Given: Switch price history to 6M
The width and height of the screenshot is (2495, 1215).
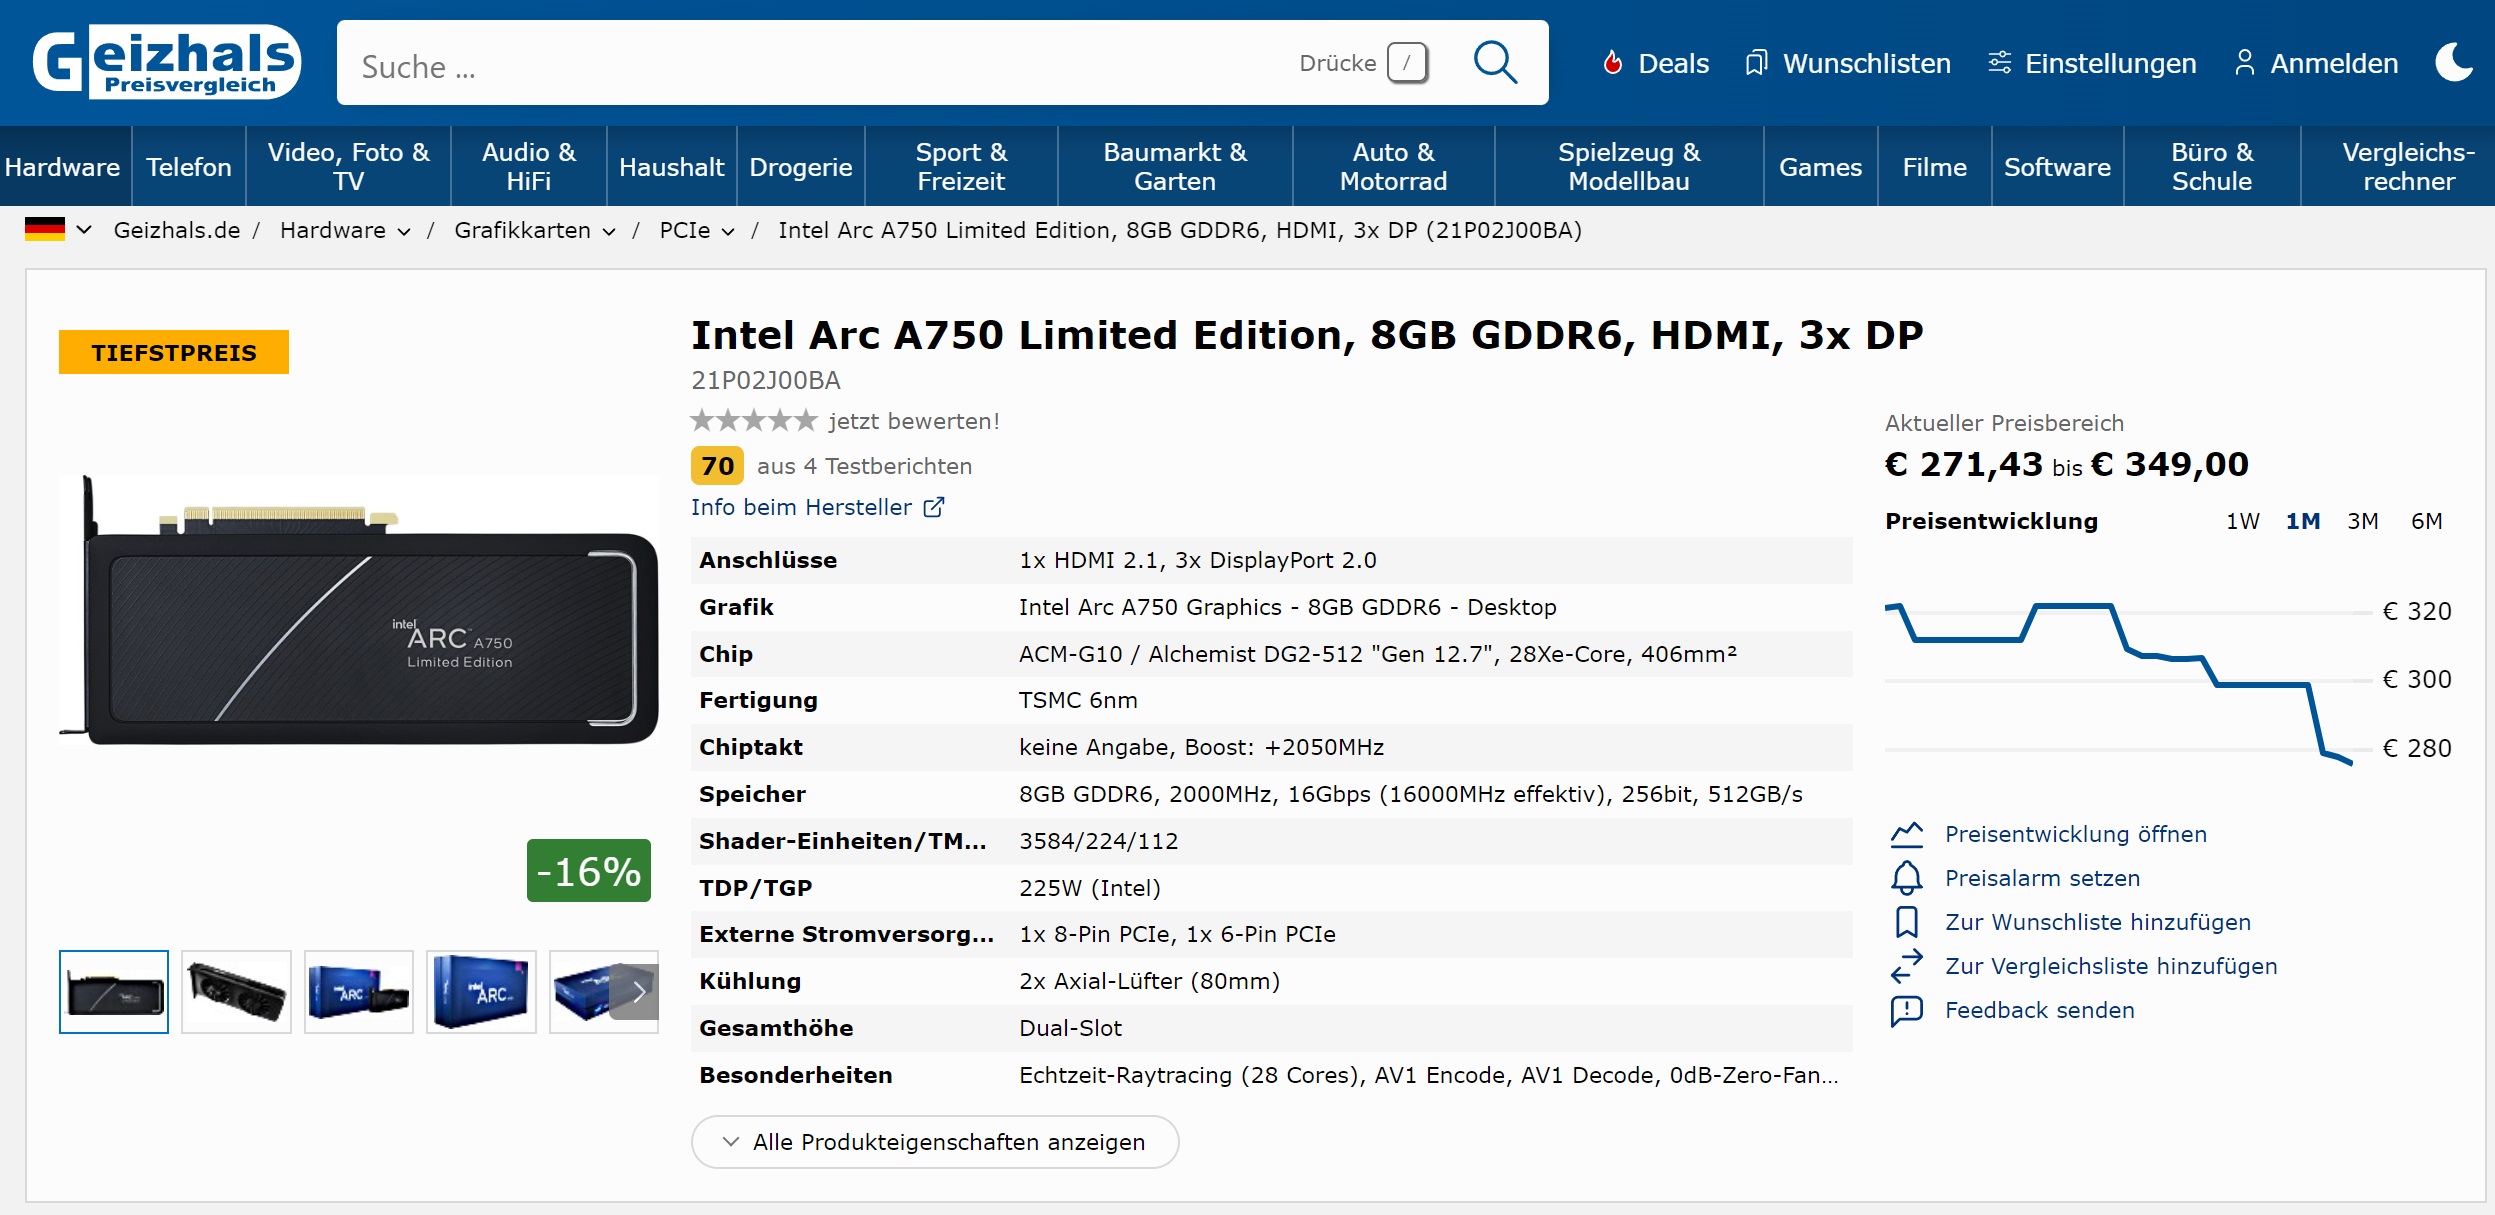Looking at the screenshot, I should (2426, 521).
